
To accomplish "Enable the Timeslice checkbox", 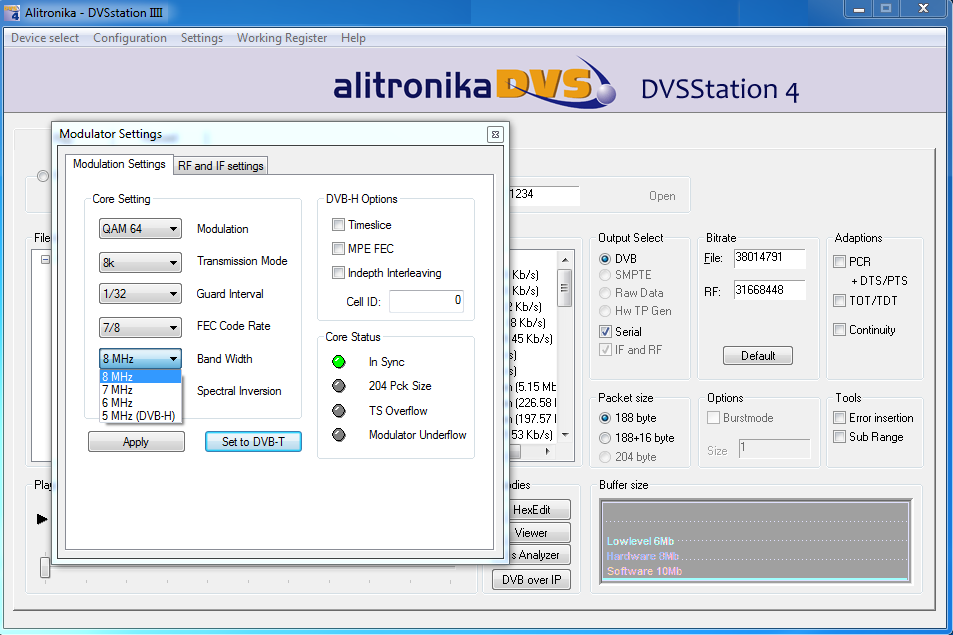I will pos(339,225).
